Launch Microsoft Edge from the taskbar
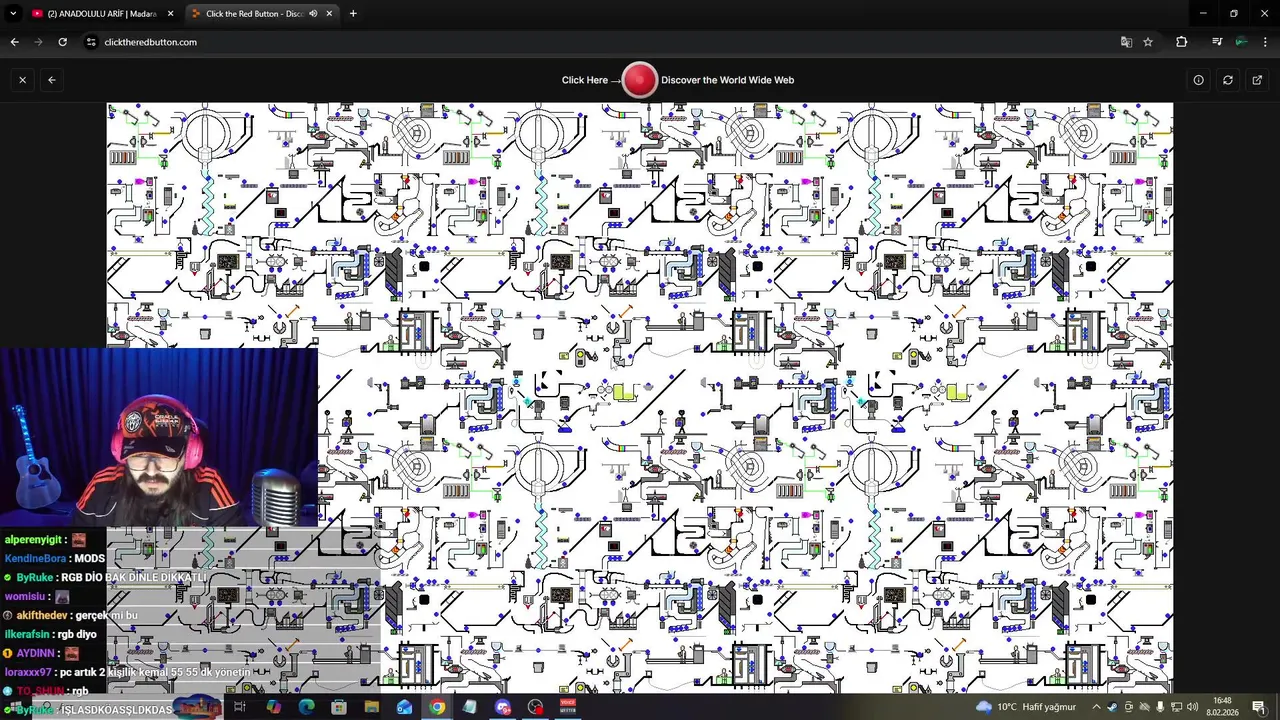The width and height of the screenshot is (1280, 720). coord(306,707)
